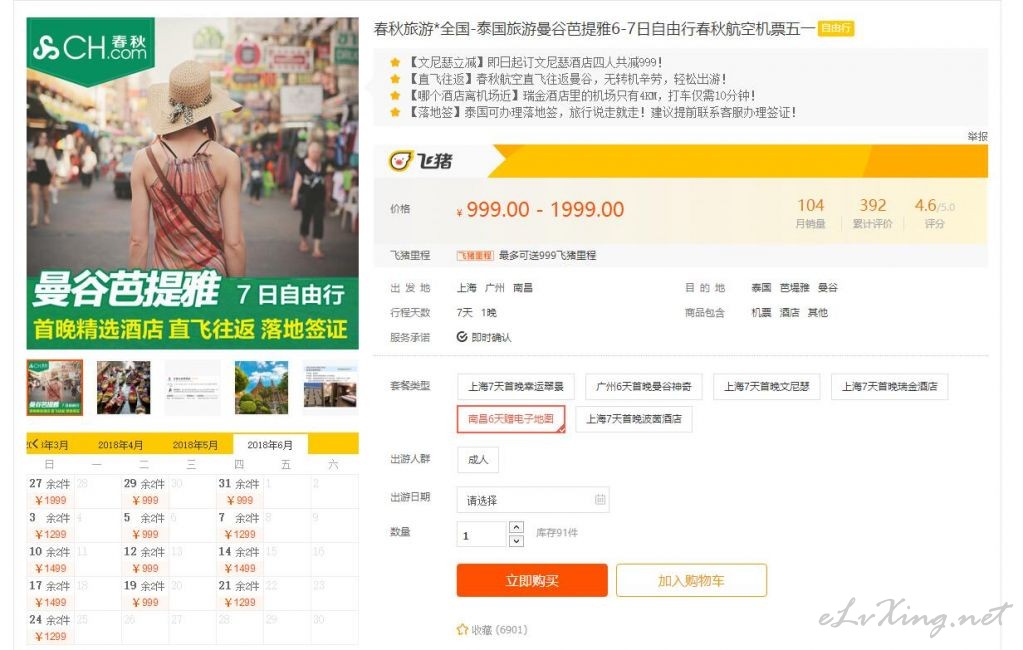Pick calendar date 29 priced ¥999
Image resolution: width=1023 pixels, height=650 pixels.
pyautogui.click(x=144, y=491)
